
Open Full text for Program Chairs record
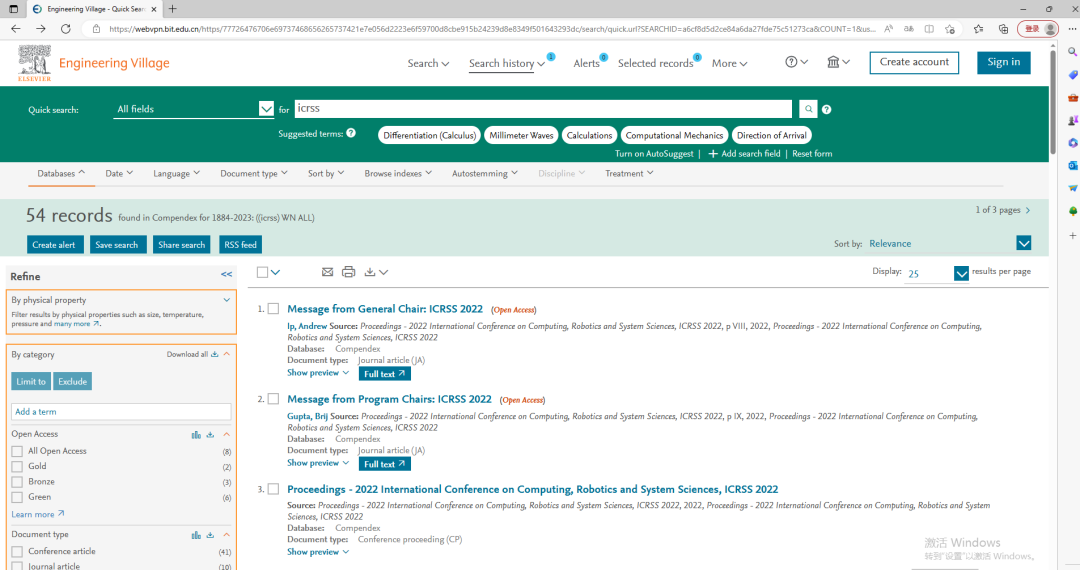pos(384,464)
